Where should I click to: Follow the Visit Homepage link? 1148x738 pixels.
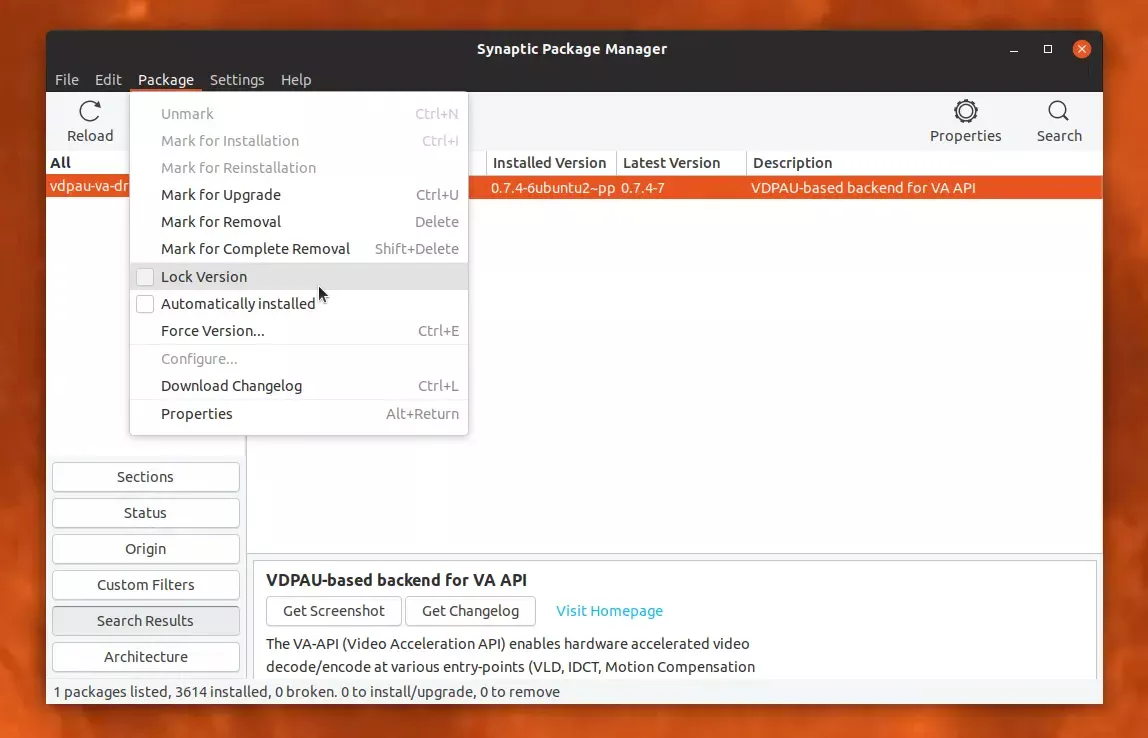(x=609, y=611)
